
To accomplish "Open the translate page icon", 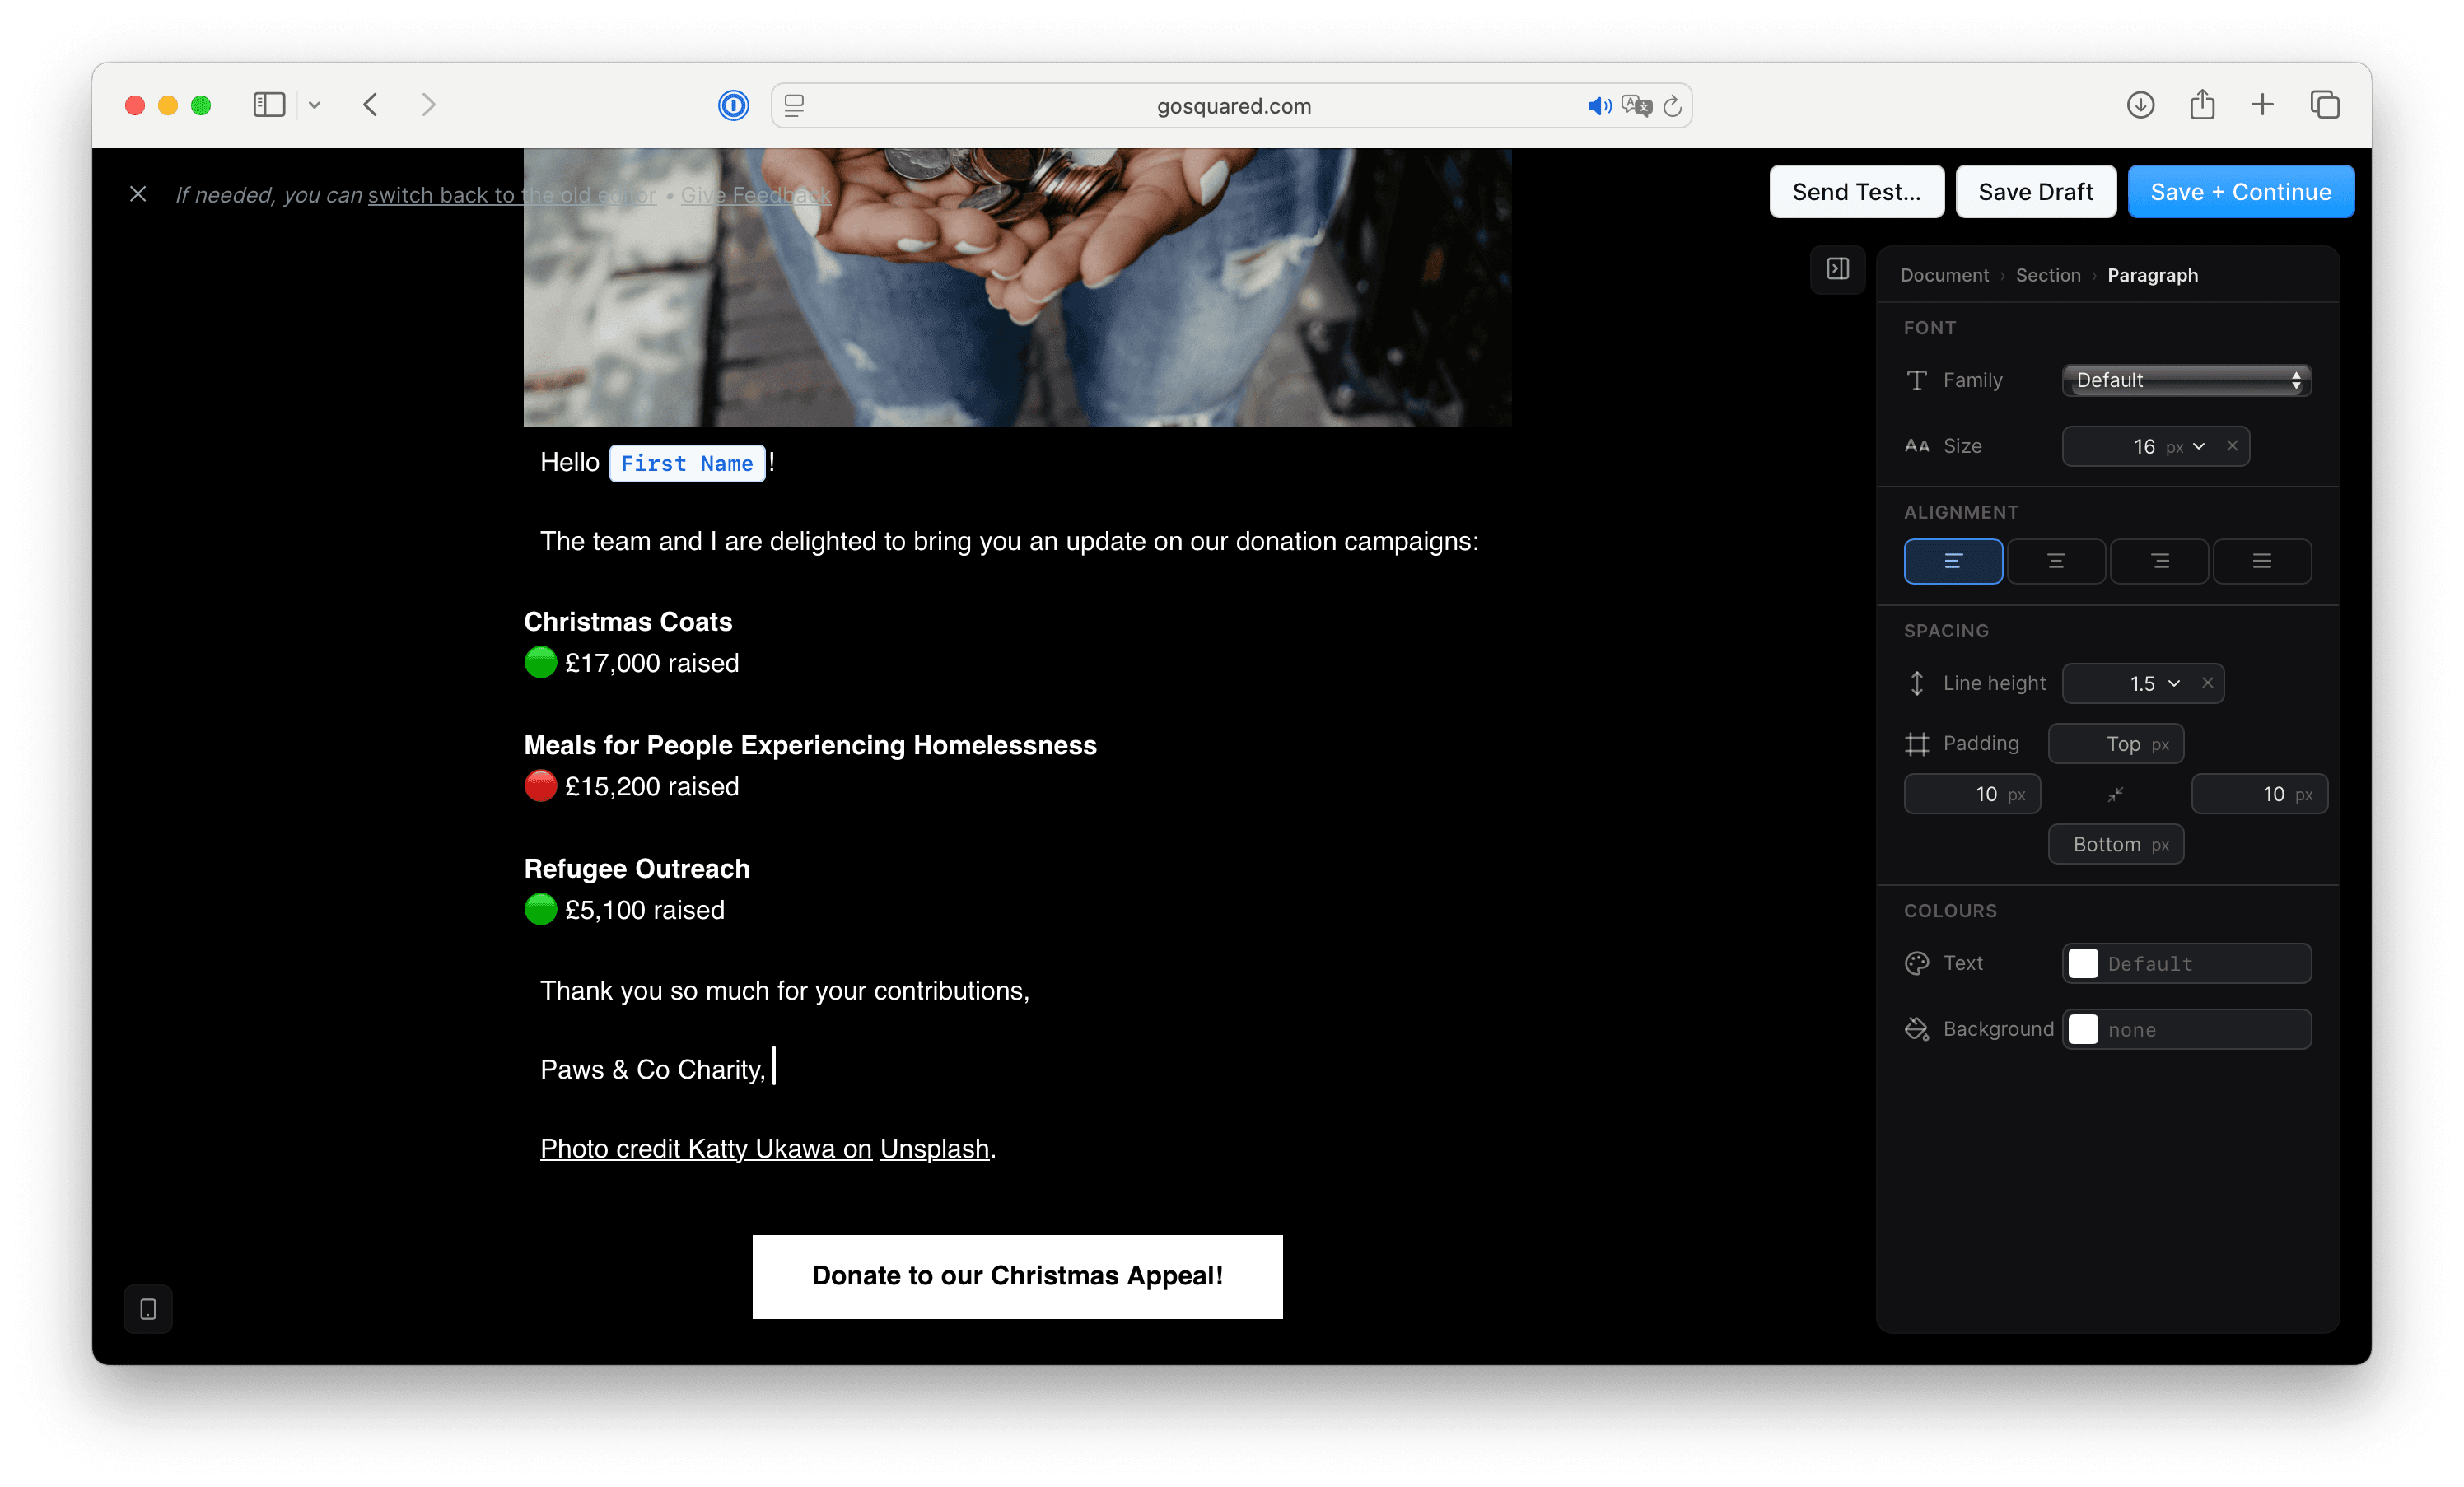I will [1636, 105].
